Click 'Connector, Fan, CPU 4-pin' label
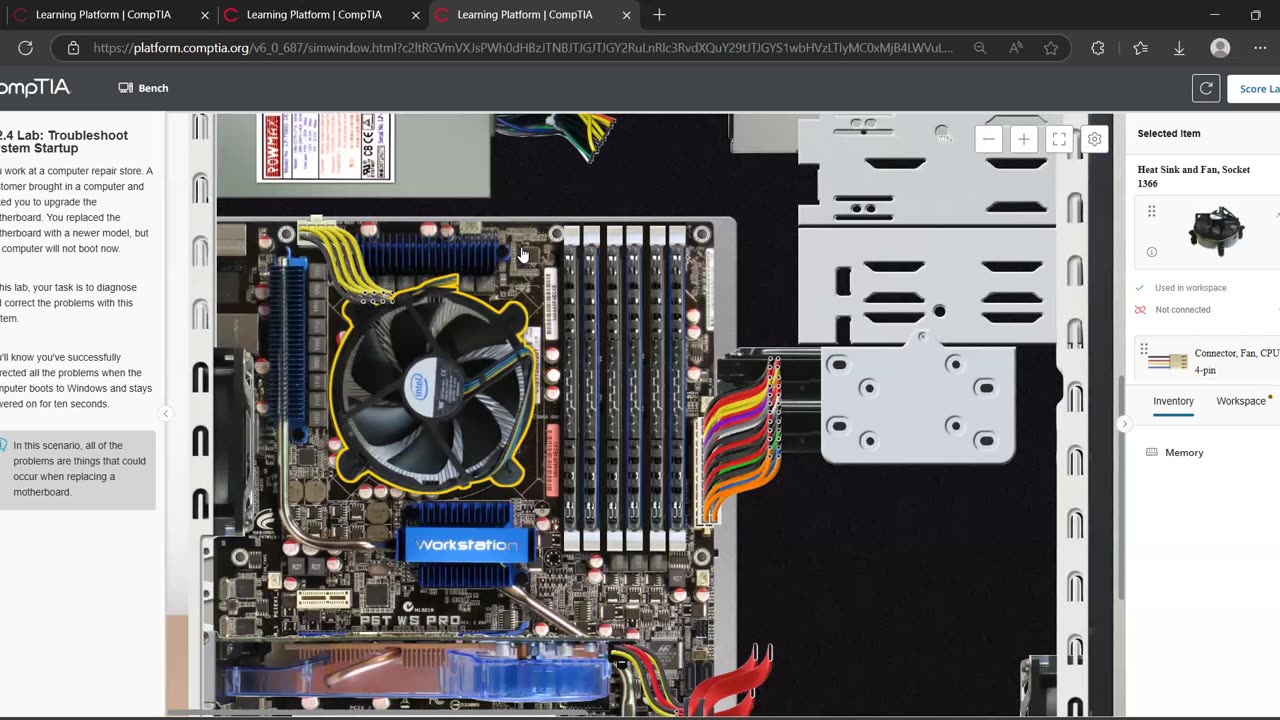This screenshot has height=720, width=1280. click(1236, 361)
